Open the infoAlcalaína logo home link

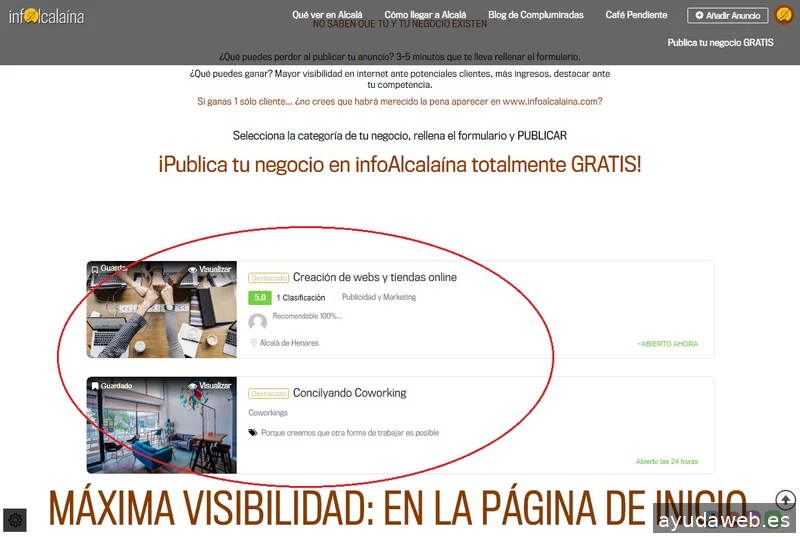[46, 16]
